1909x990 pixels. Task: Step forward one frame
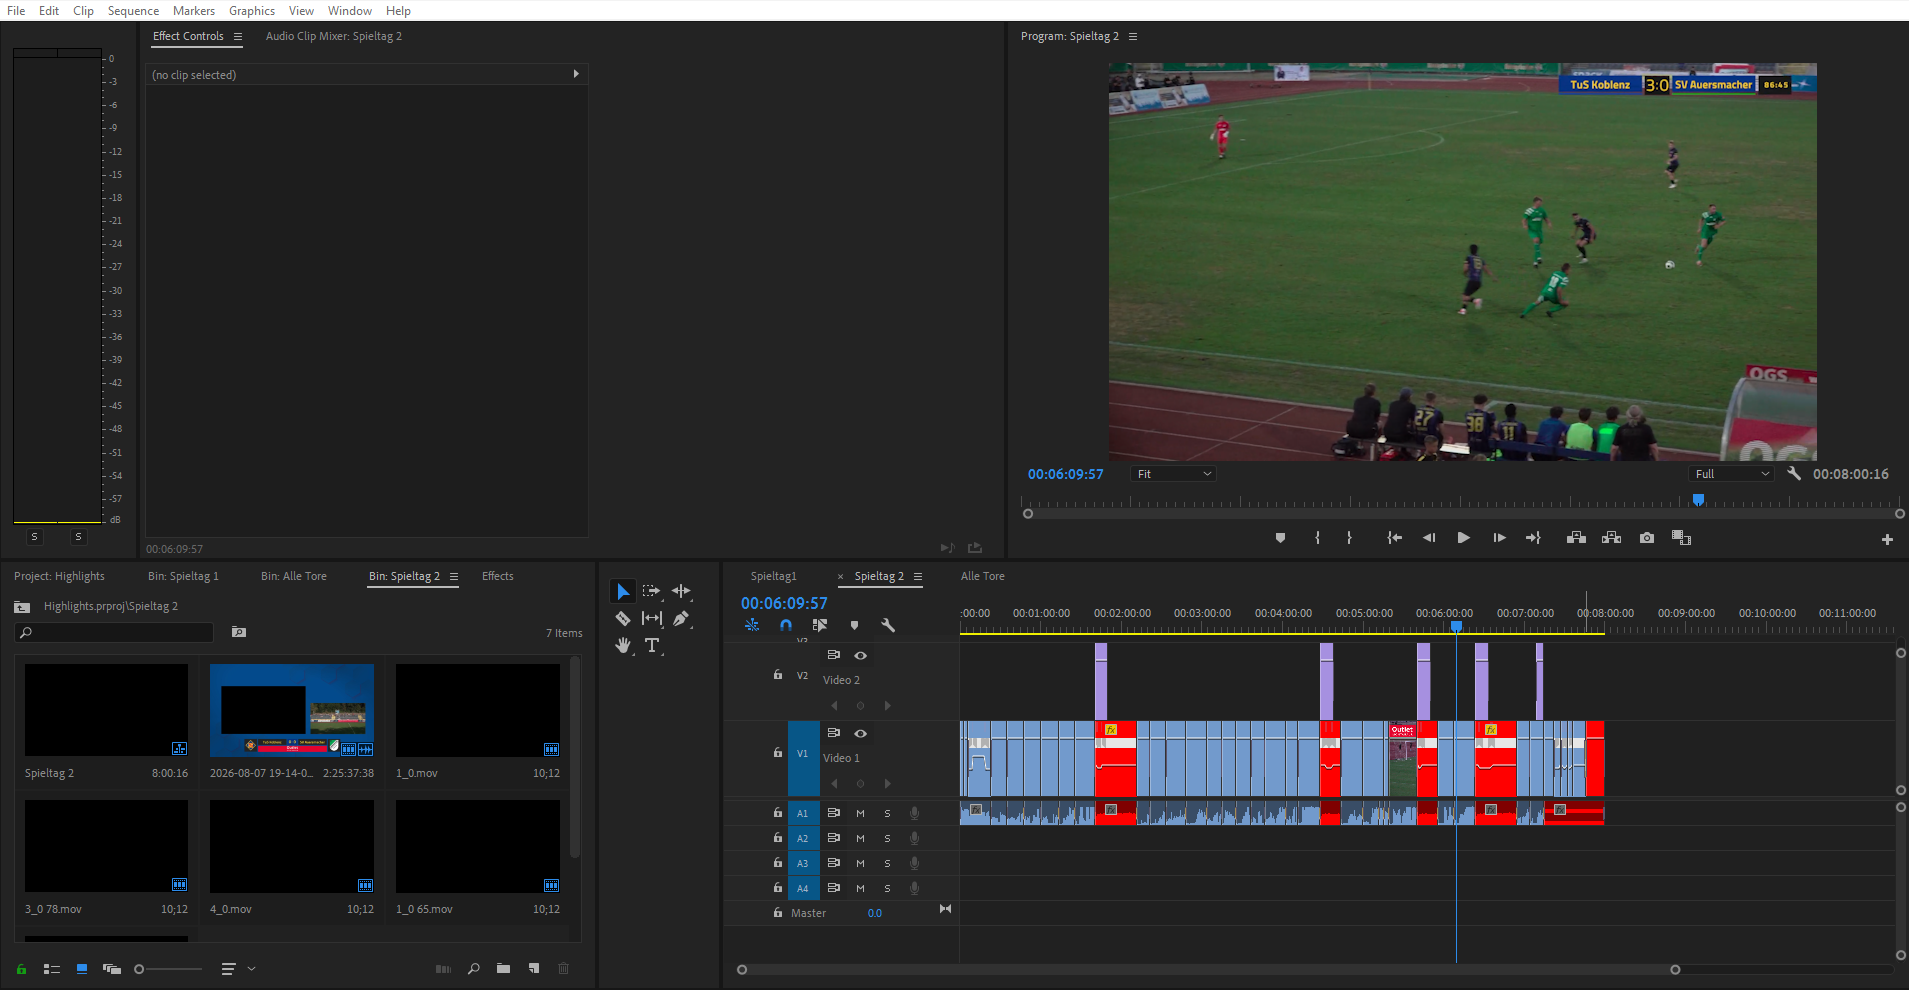pyautogui.click(x=1499, y=538)
